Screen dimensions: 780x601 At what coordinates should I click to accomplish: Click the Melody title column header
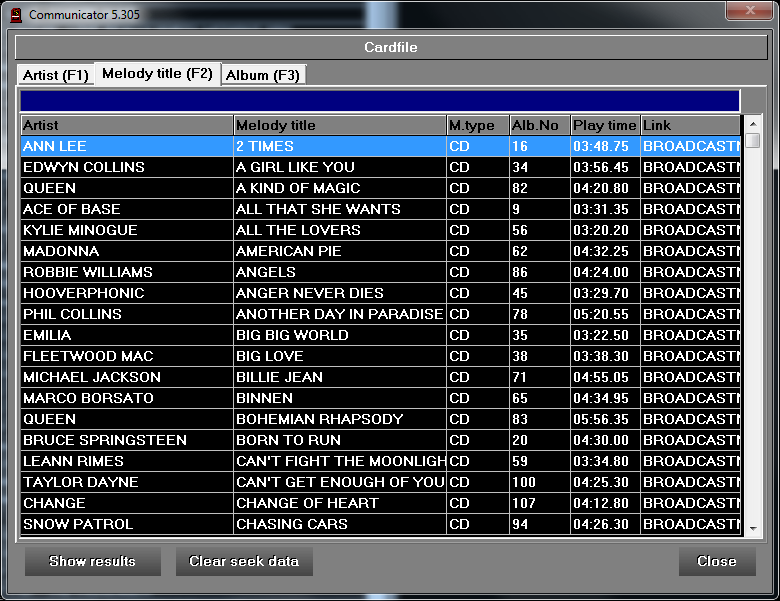340,125
